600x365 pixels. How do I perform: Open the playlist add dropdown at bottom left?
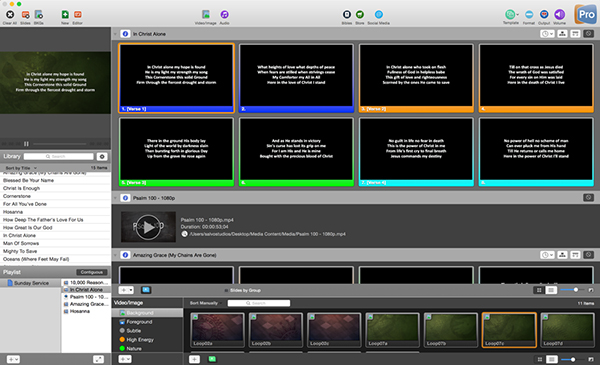13,359
